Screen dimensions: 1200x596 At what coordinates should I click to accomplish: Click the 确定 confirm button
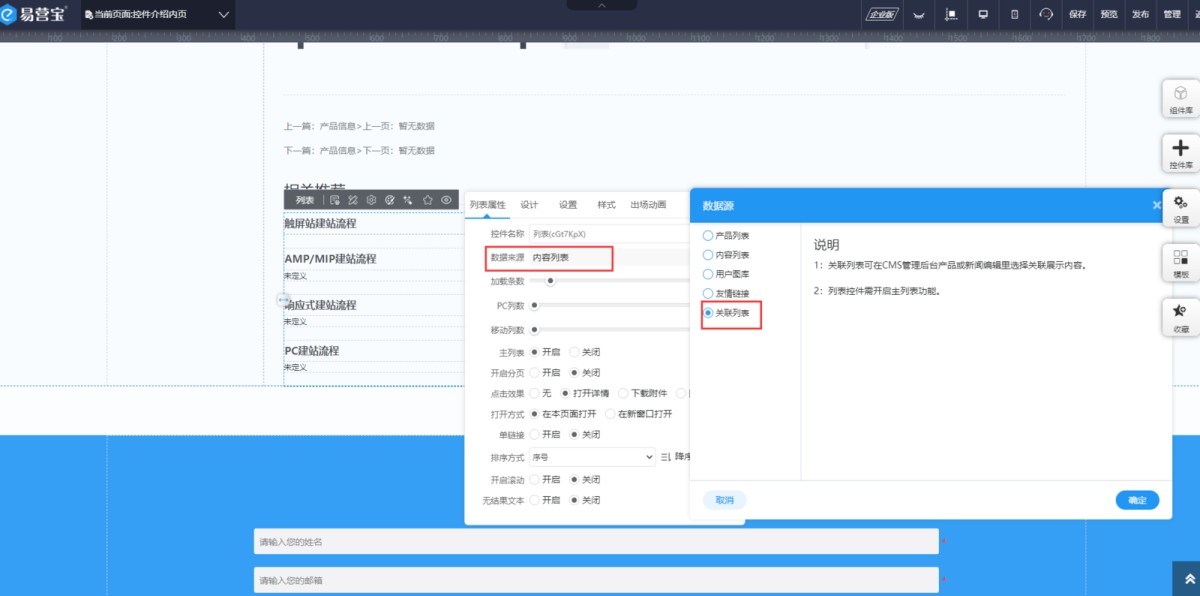[1137, 500]
